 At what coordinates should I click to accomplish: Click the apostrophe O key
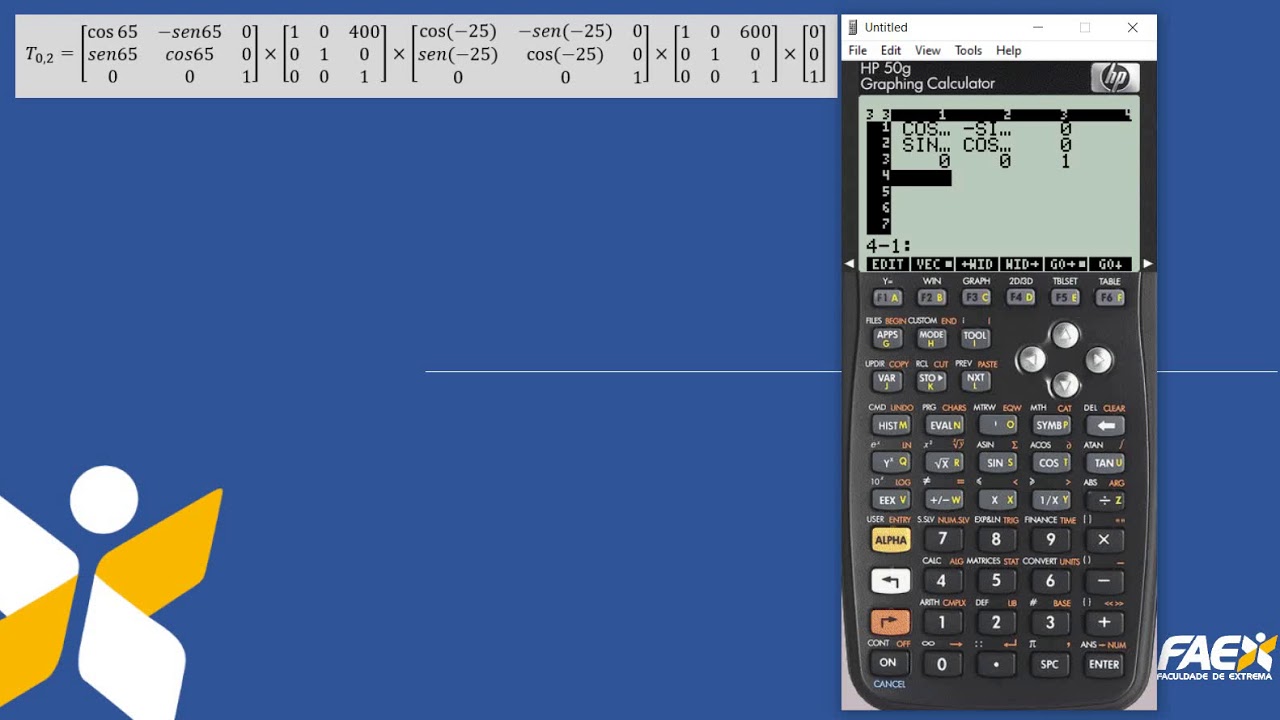[998, 425]
